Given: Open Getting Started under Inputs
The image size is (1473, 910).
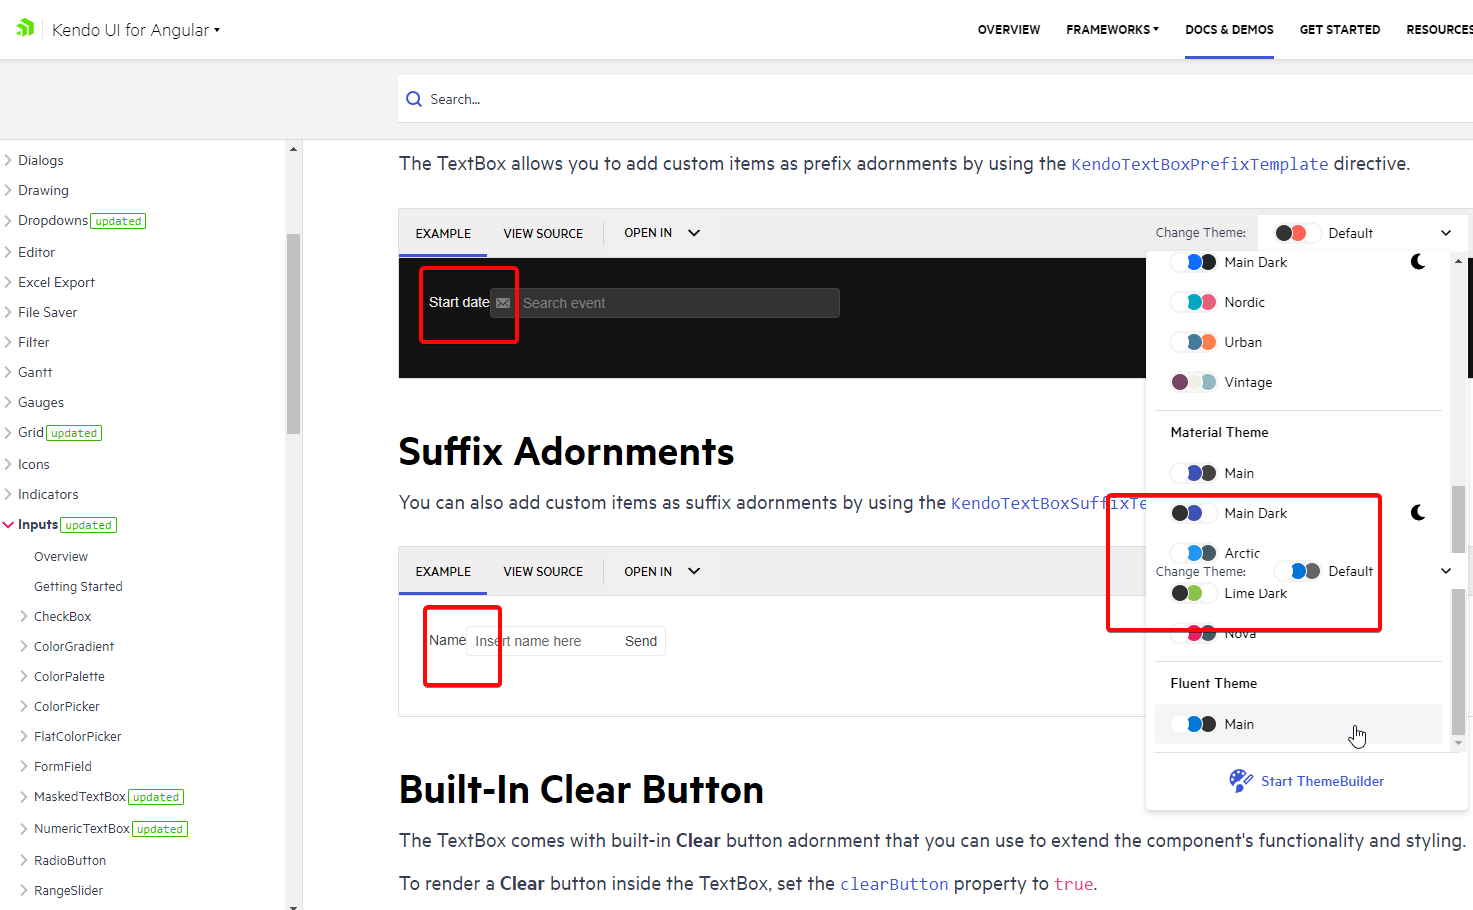Looking at the screenshot, I should (78, 587).
